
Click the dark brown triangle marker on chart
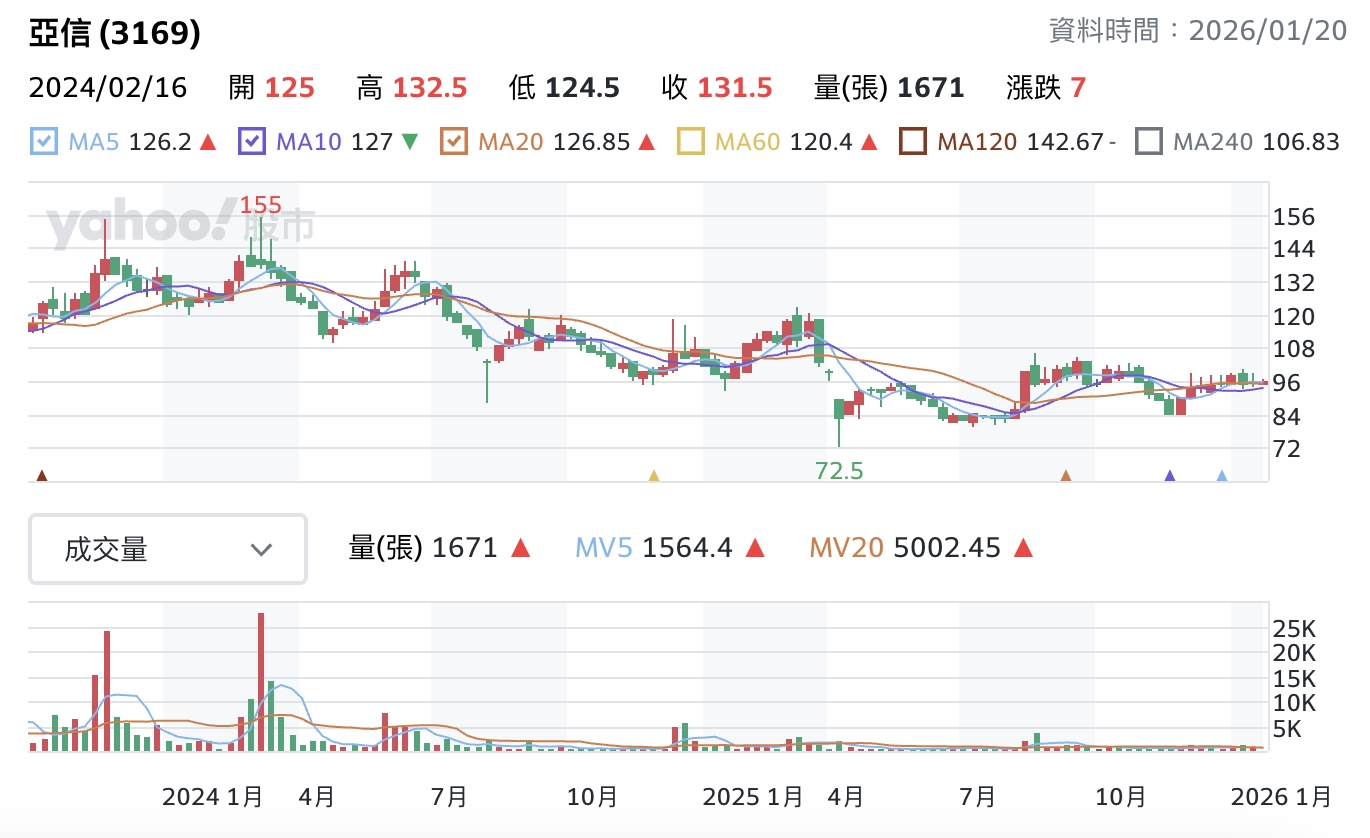pyautogui.click(x=41, y=476)
